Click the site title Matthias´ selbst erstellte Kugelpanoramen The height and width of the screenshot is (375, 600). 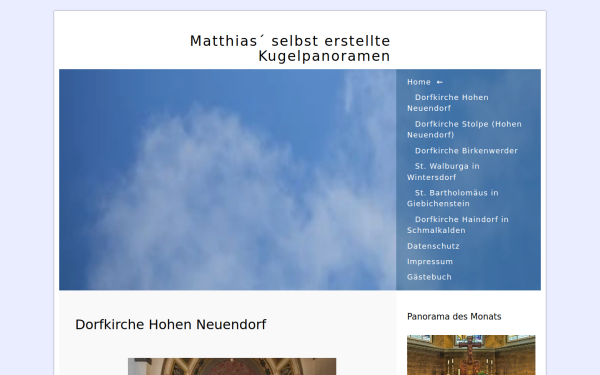pos(290,48)
